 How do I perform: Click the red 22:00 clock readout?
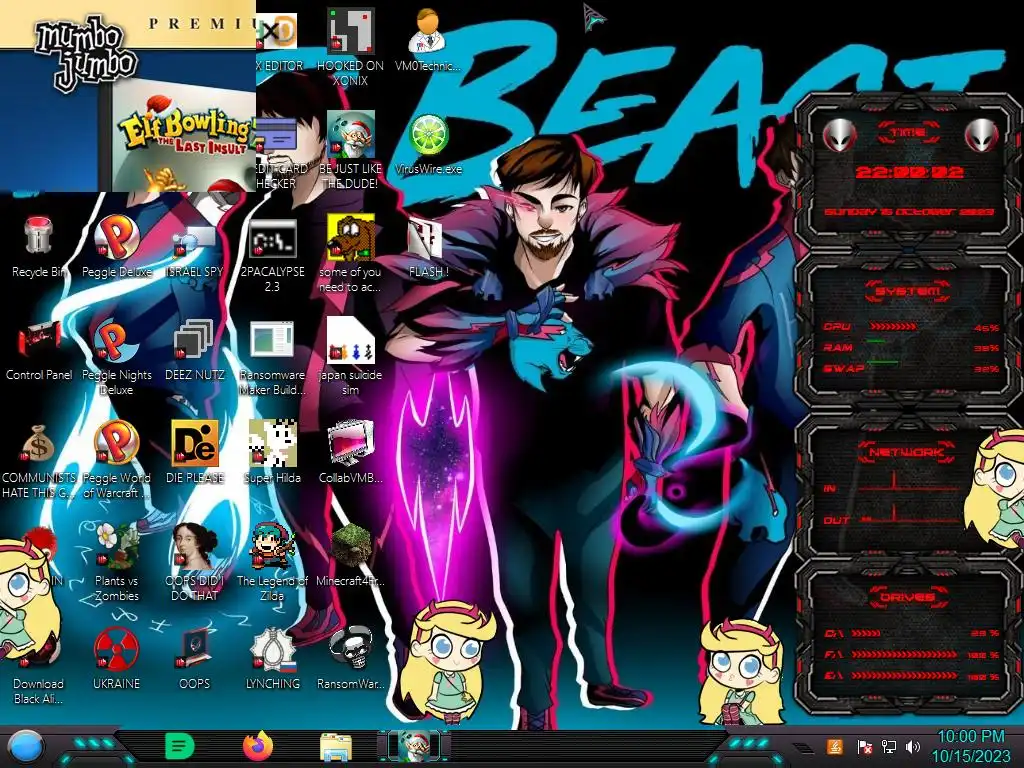coord(909,172)
